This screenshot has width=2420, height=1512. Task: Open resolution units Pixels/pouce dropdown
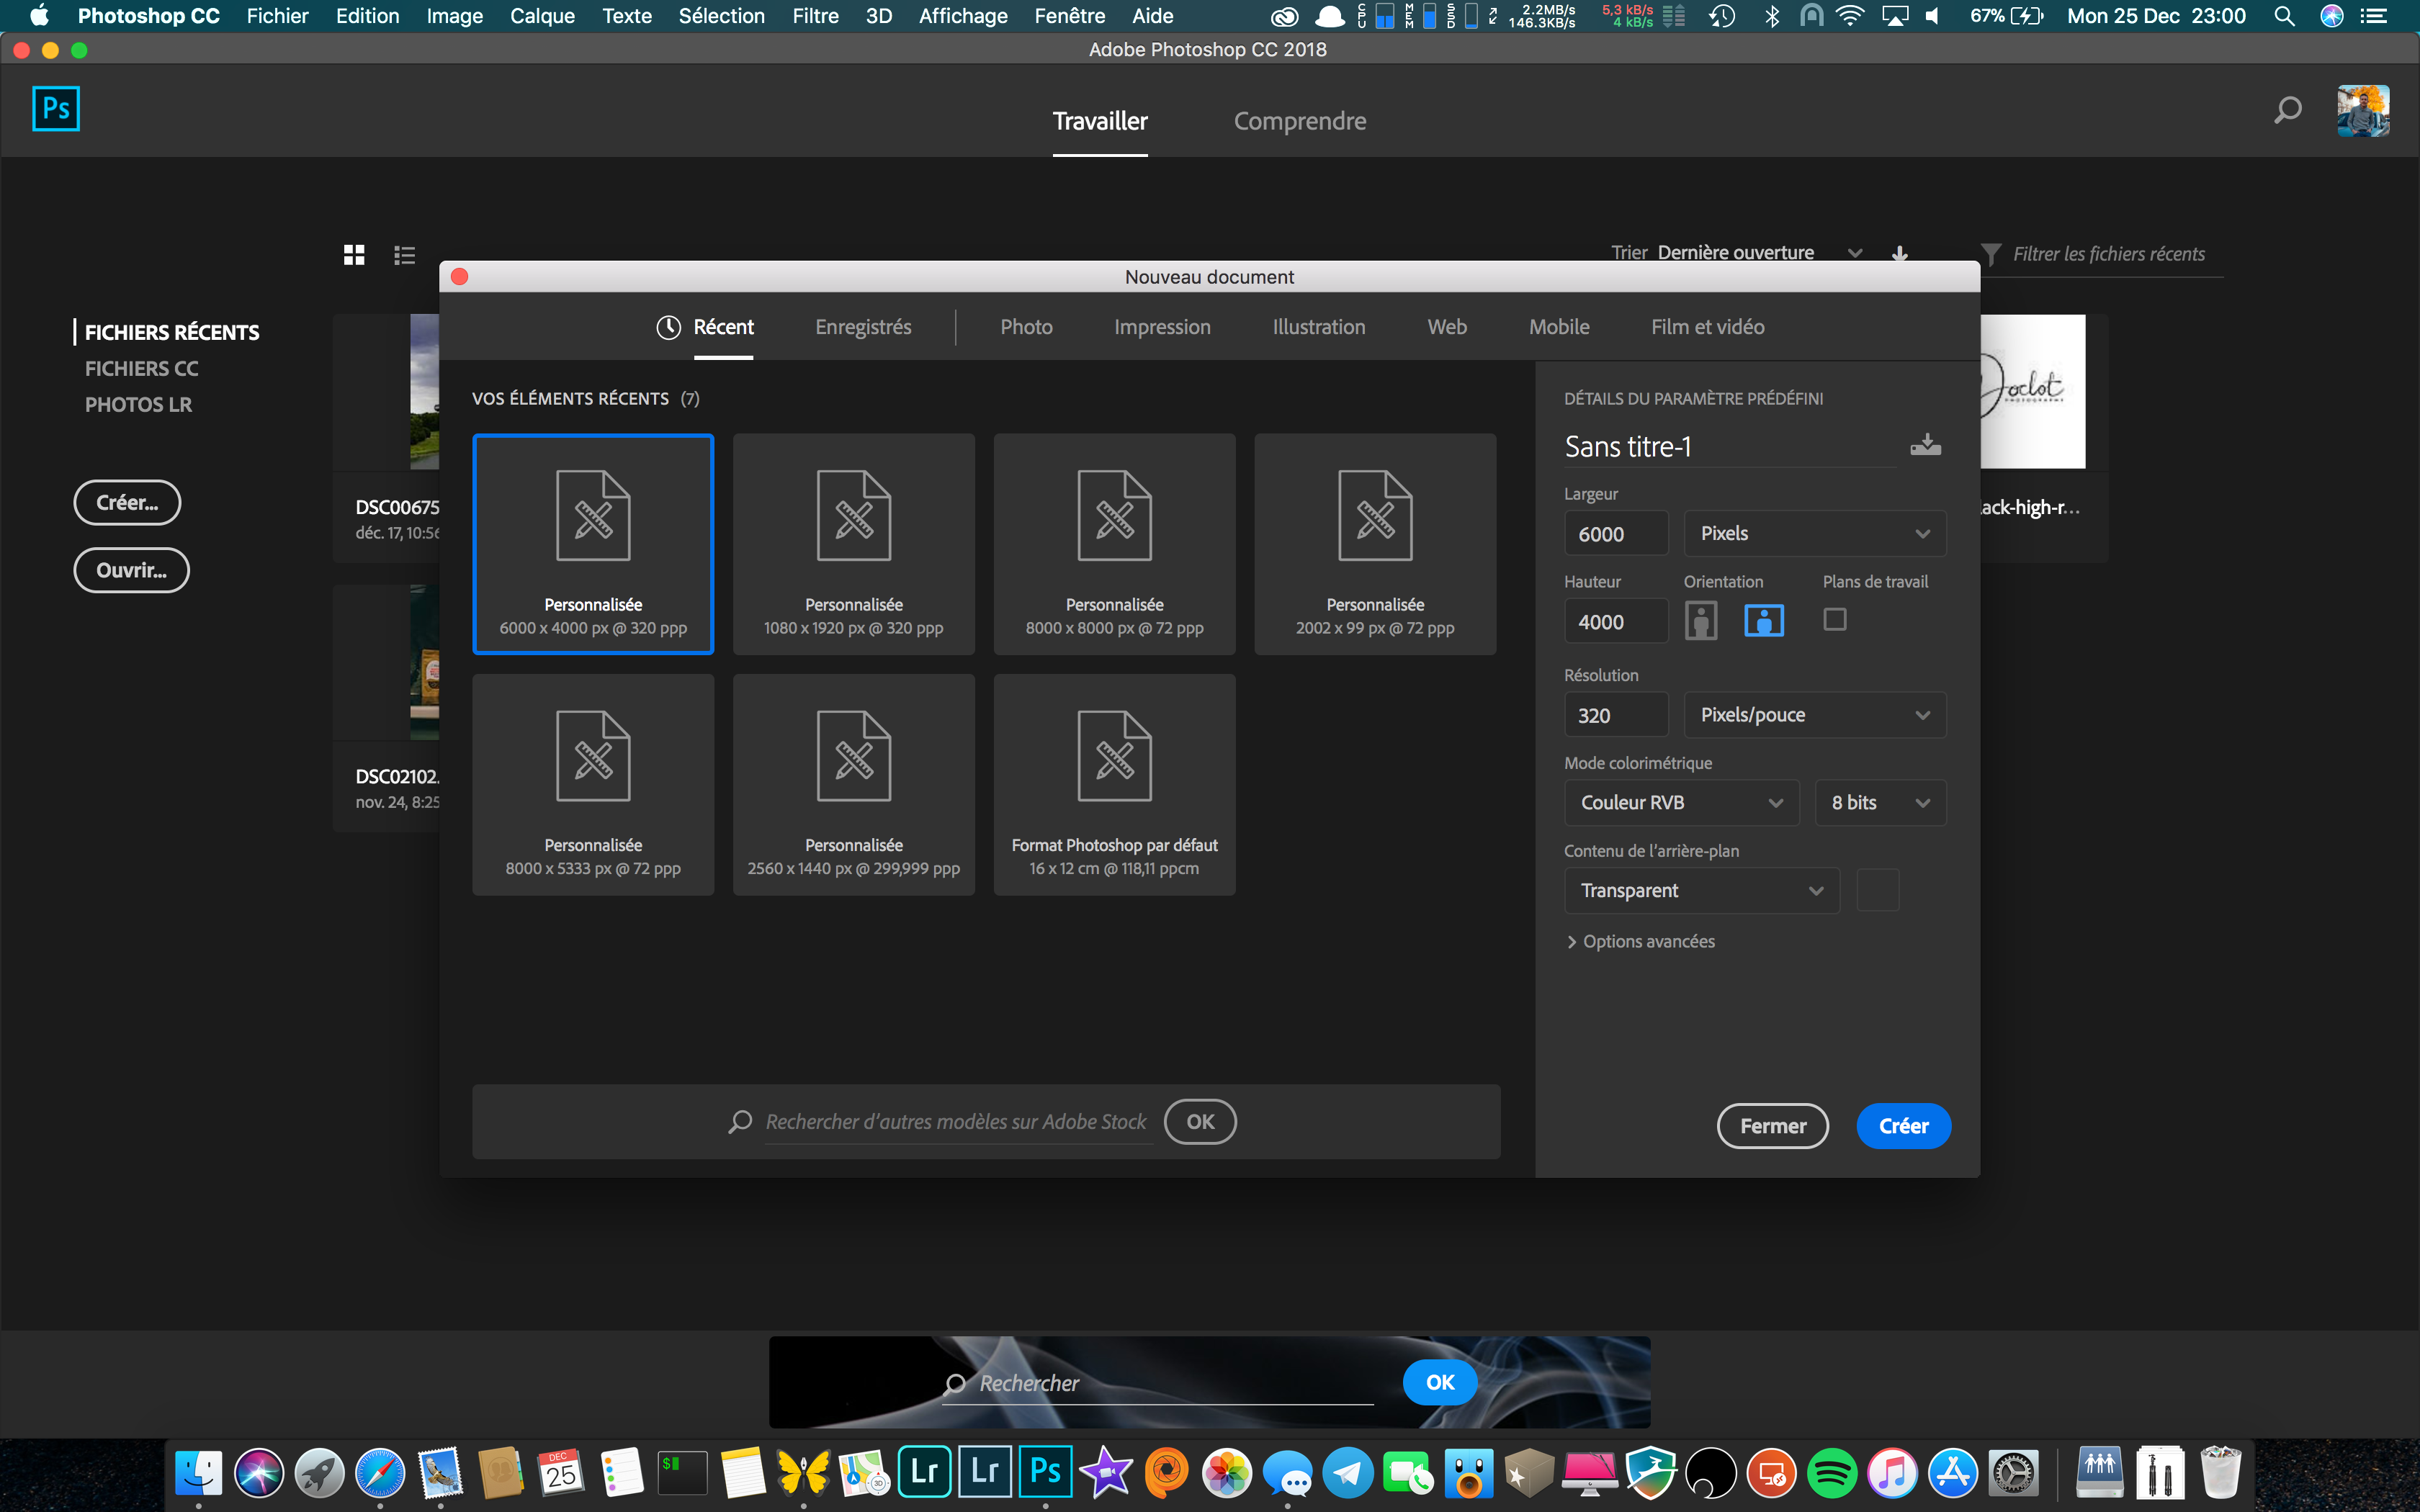click(1815, 715)
